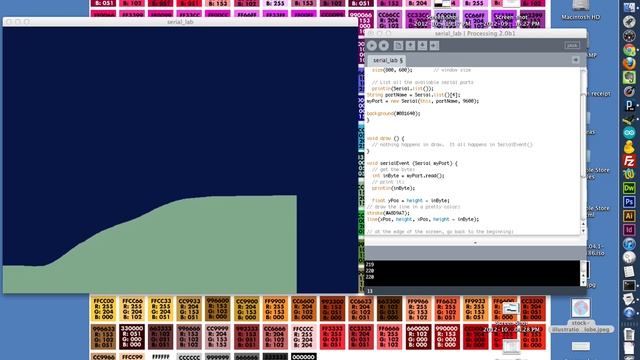Open Evernote from the Dock
This screenshot has width=640, height=360.
pyautogui.click(x=629, y=78)
